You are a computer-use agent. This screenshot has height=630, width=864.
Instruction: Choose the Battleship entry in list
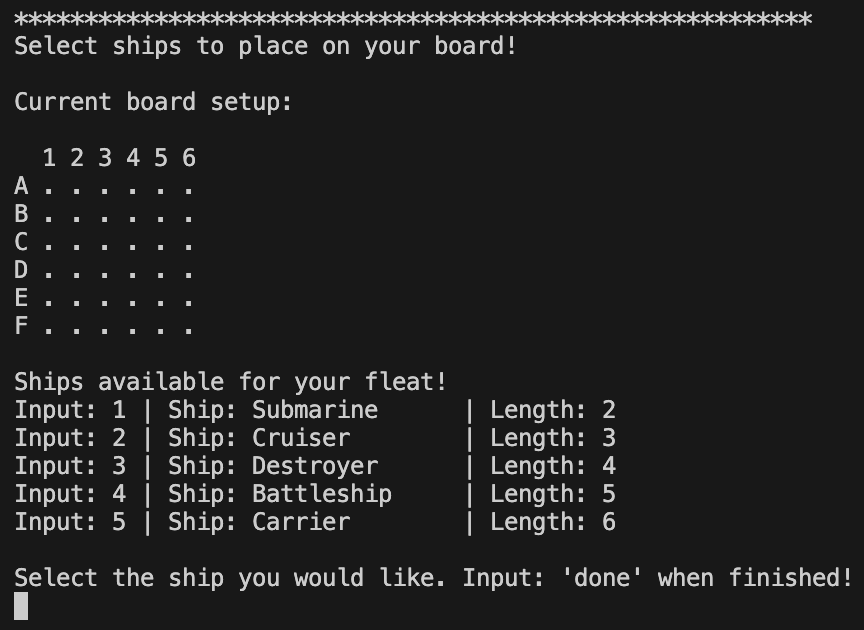(x=315, y=494)
